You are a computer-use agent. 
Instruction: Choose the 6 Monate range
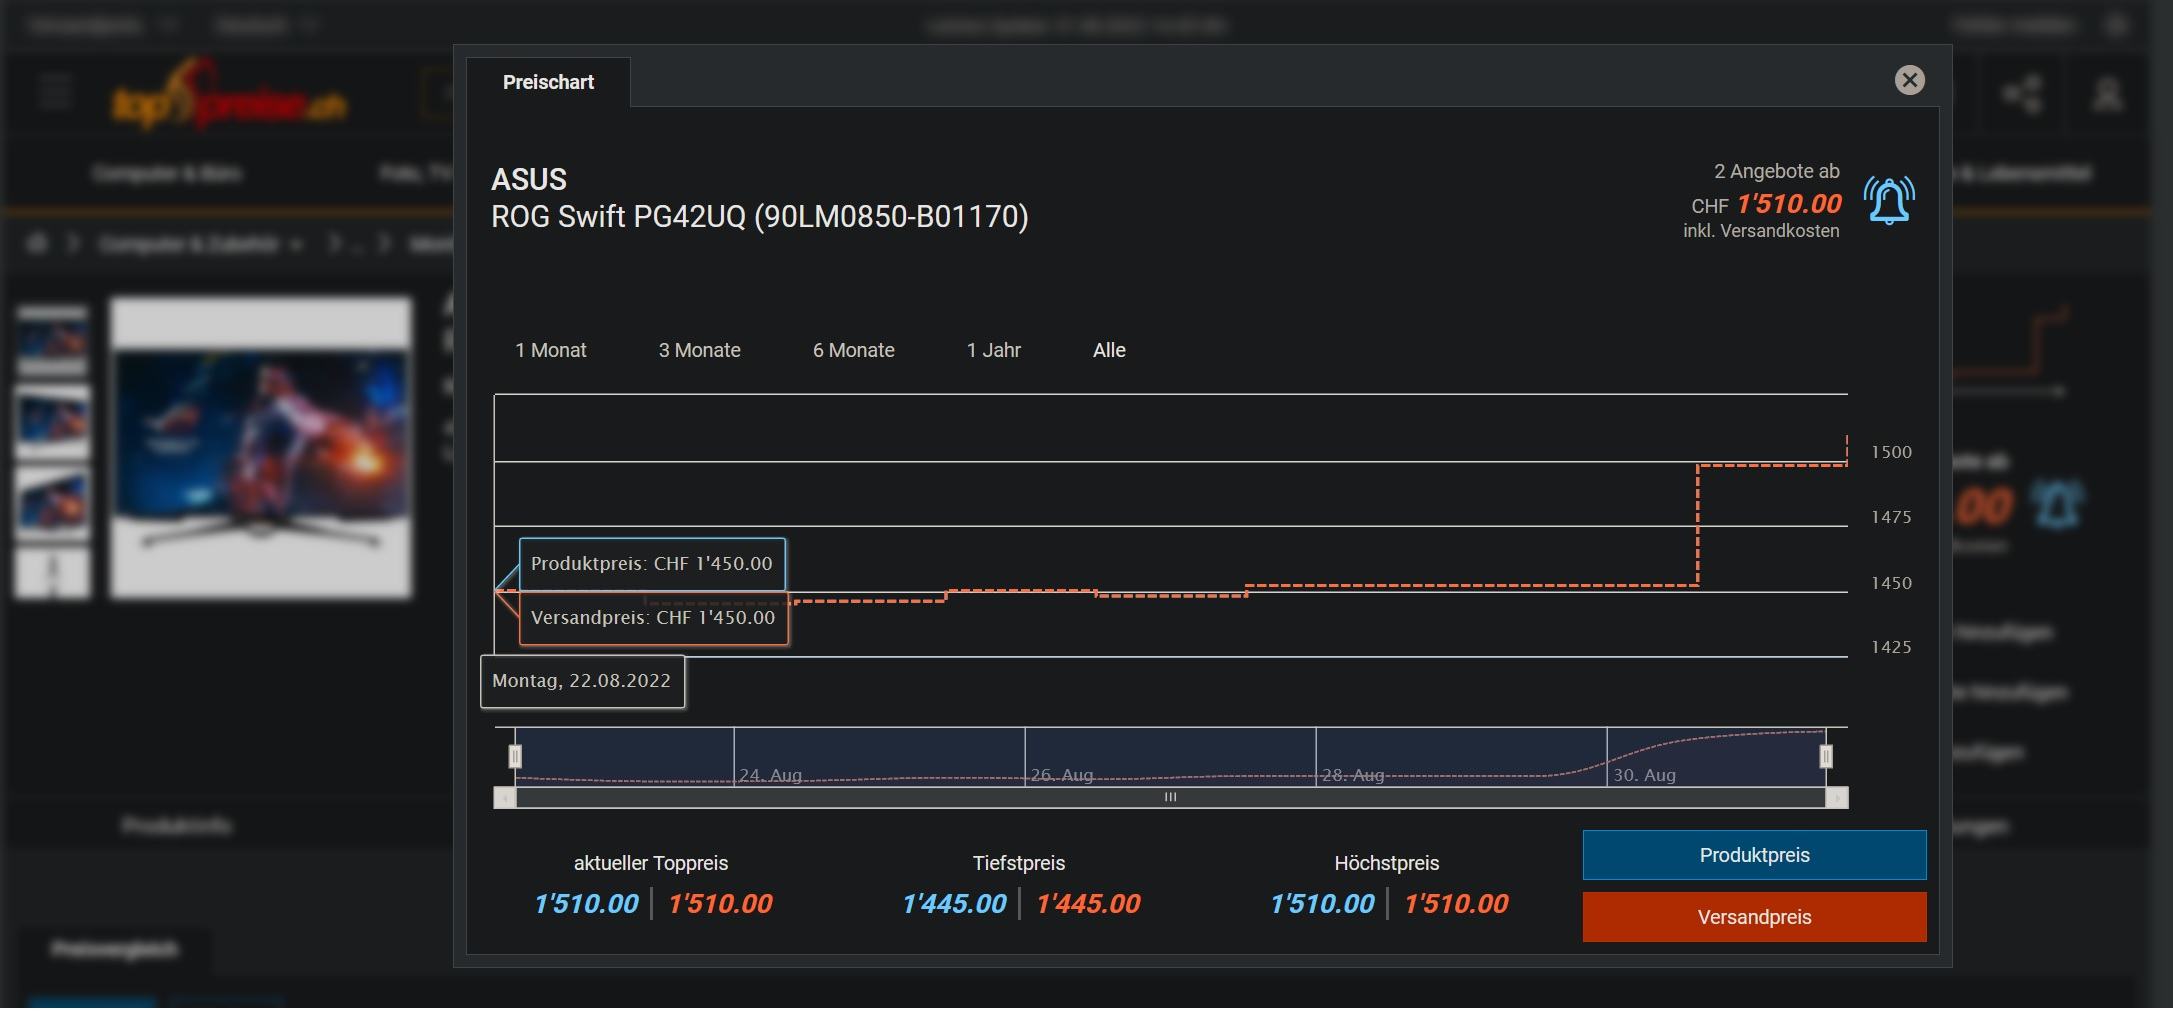853,350
